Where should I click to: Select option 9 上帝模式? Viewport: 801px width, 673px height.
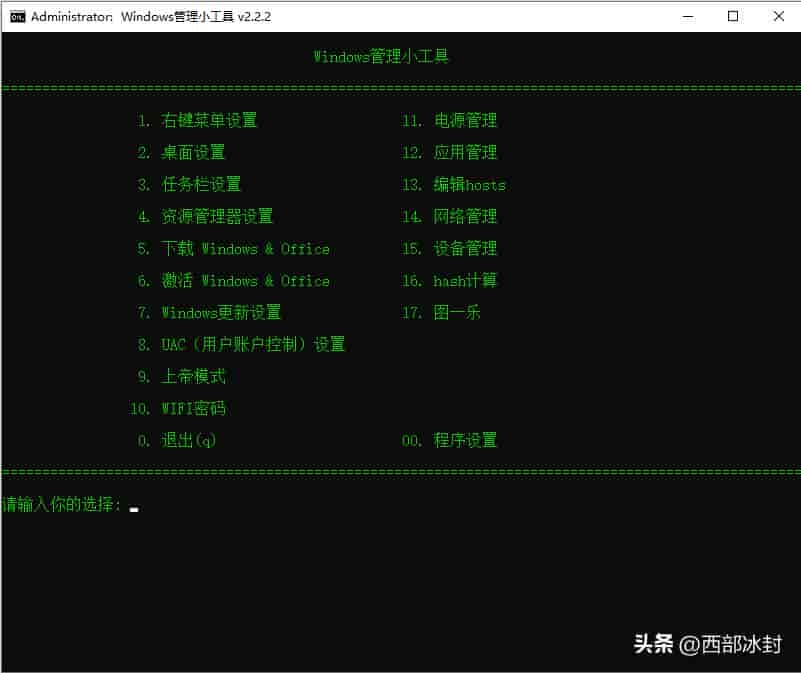pyautogui.click(x=181, y=377)
